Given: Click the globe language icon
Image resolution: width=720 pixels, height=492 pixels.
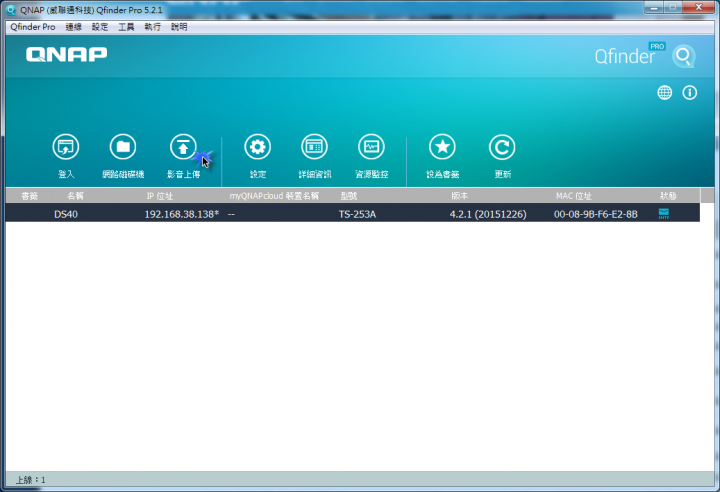Looking at the screenshot, I should pos(664,93).
